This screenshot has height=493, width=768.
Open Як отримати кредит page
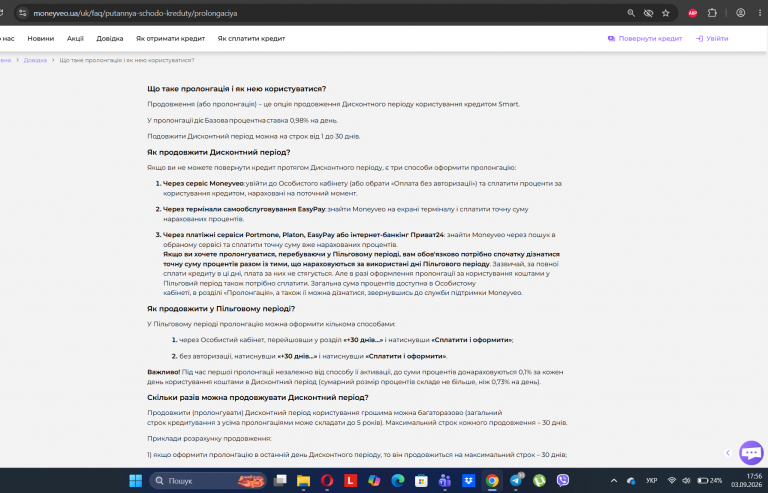170,39
